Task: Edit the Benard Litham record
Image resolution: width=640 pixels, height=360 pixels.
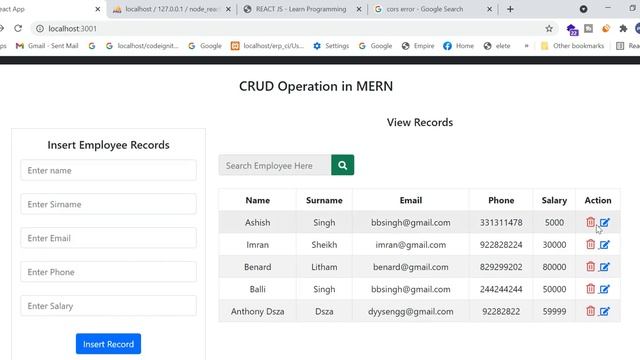Action: 604,267
